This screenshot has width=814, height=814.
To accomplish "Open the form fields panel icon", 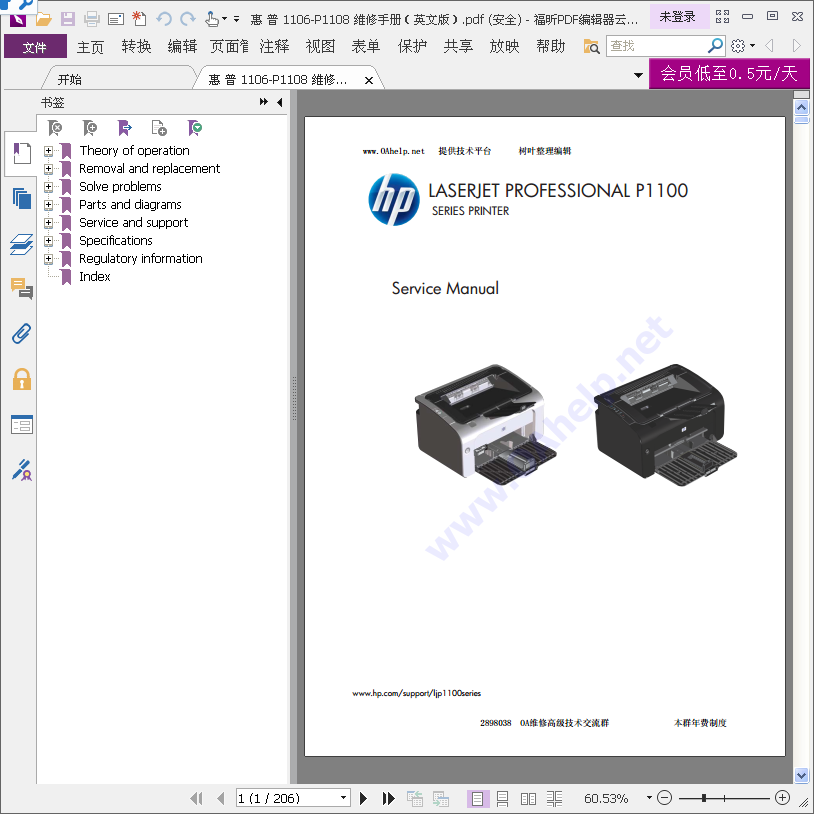I will pos(22,425).
